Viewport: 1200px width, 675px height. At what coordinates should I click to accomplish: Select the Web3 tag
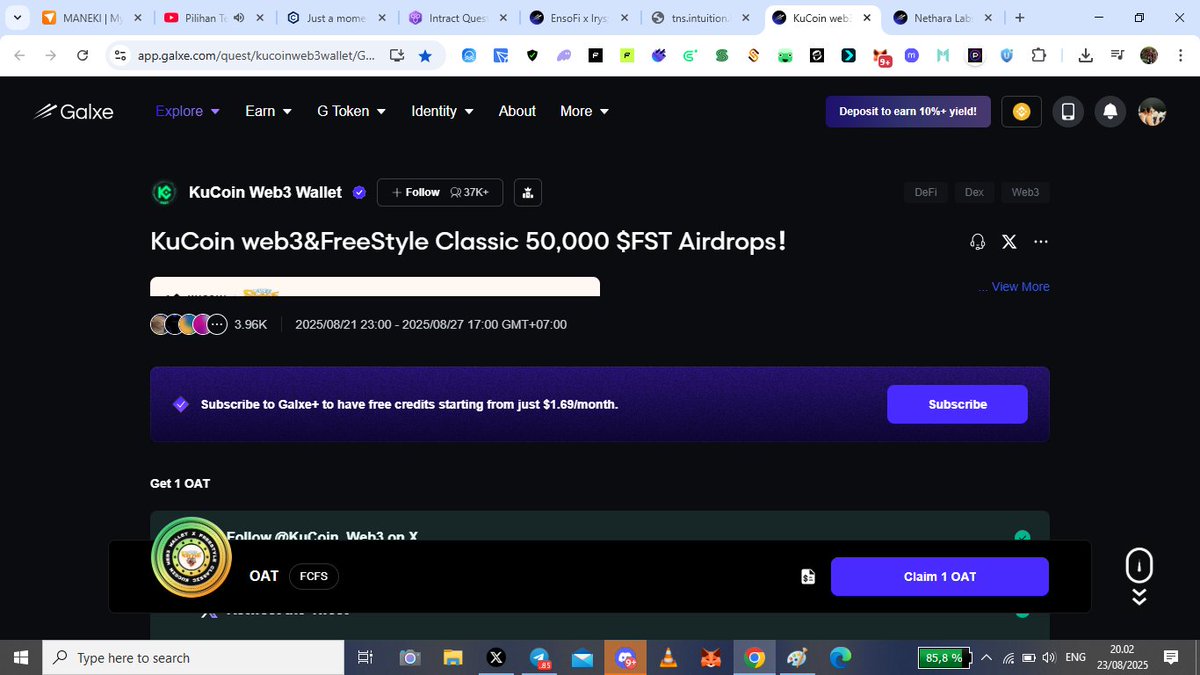1025,192
